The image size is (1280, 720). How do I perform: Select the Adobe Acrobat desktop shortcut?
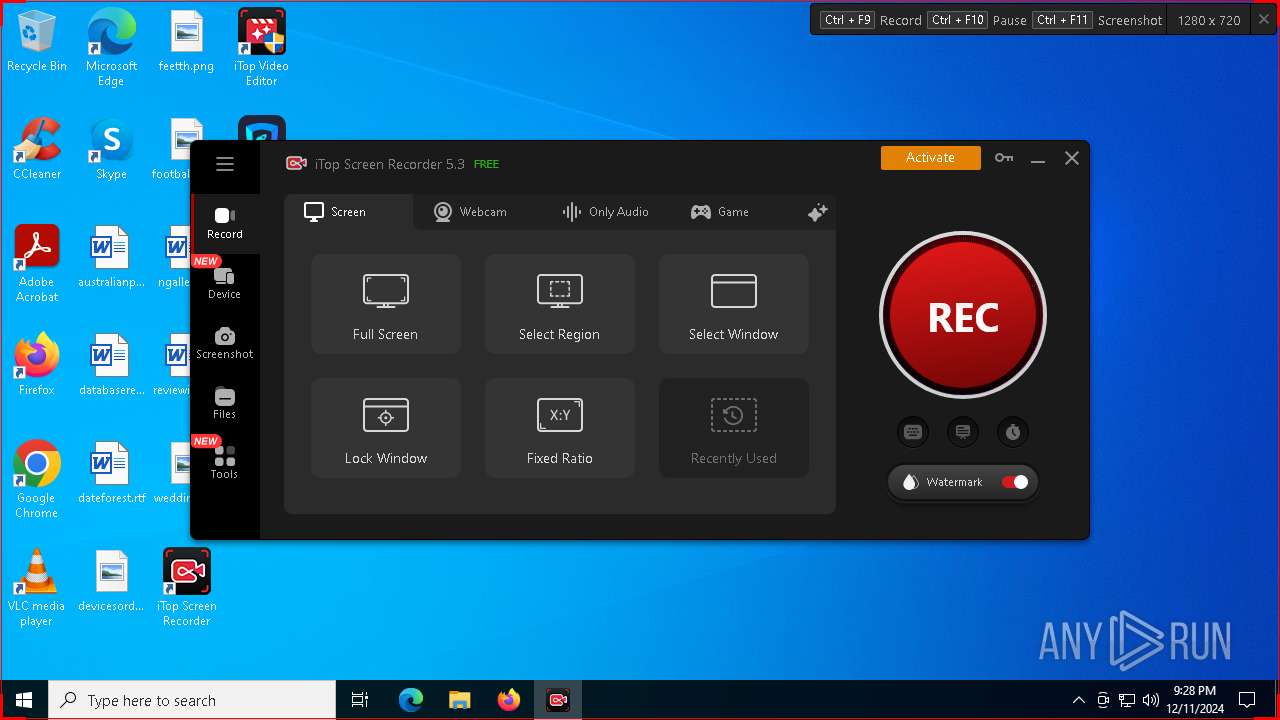click(x=37, y=264)
